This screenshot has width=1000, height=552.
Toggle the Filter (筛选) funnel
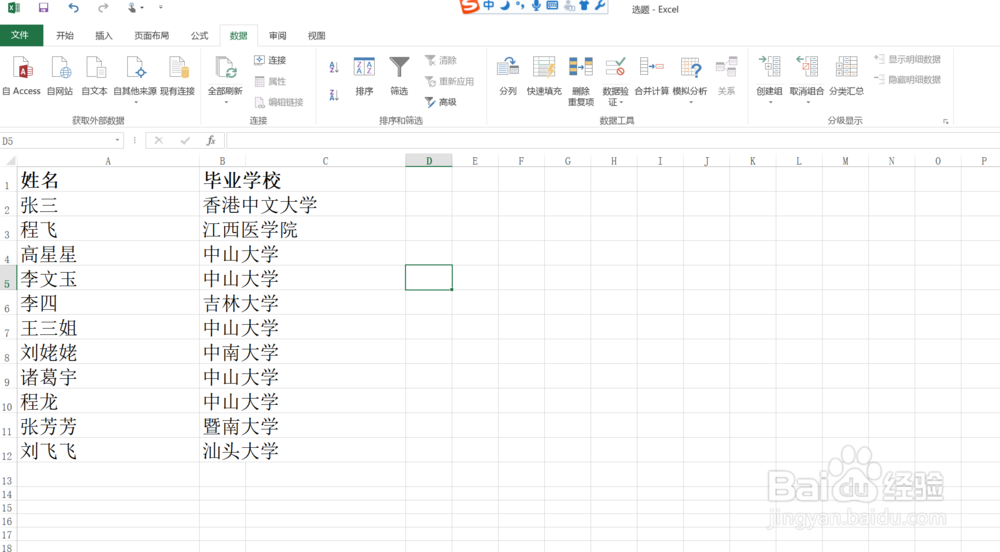click(x=399, y=76)
